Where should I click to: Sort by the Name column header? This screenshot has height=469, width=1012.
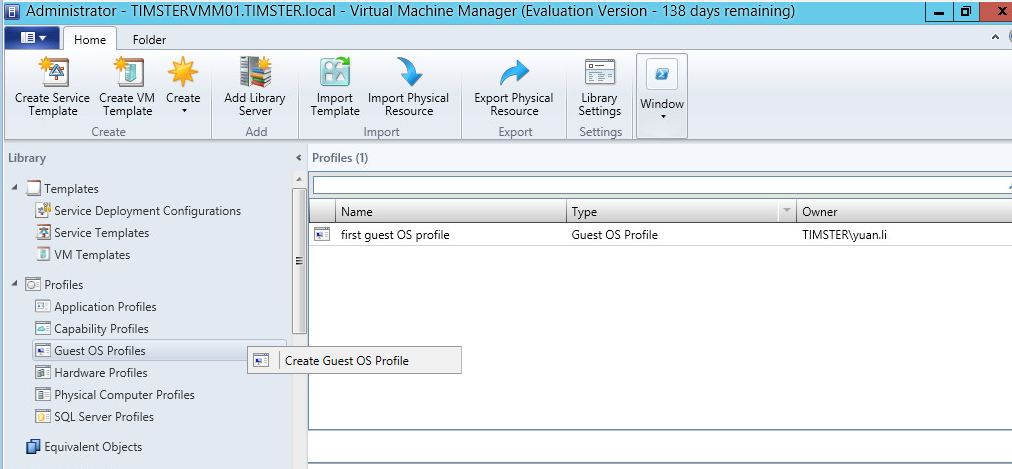pos(450,212)
